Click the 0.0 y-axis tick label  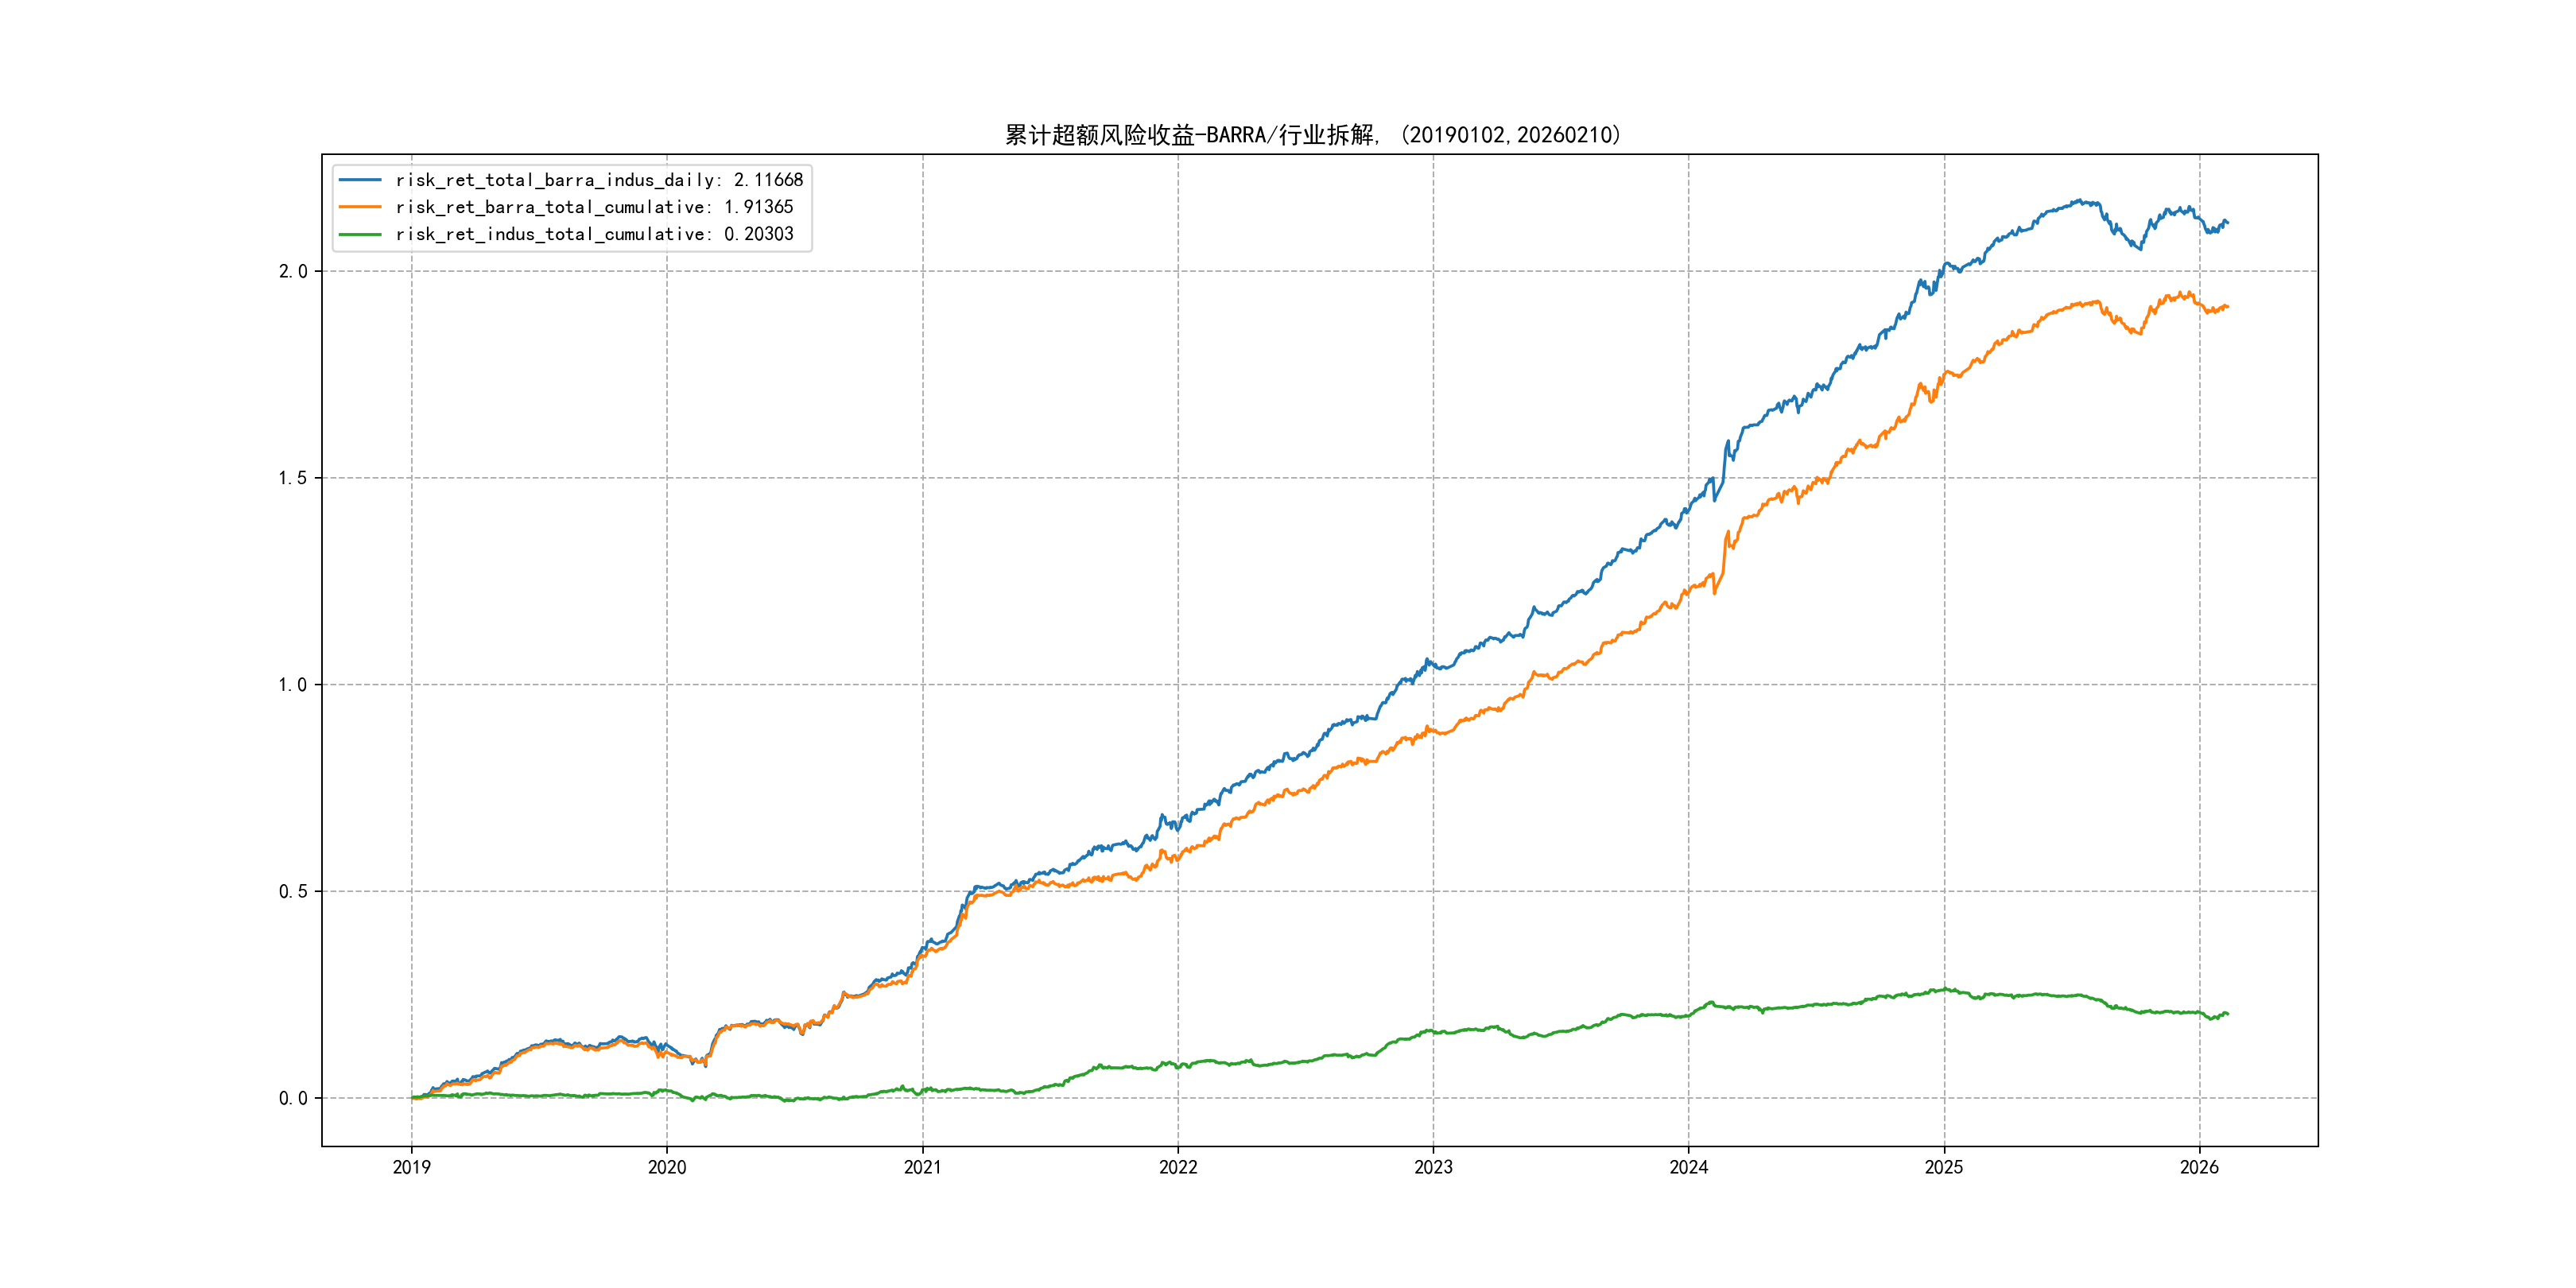[292, 1098]
